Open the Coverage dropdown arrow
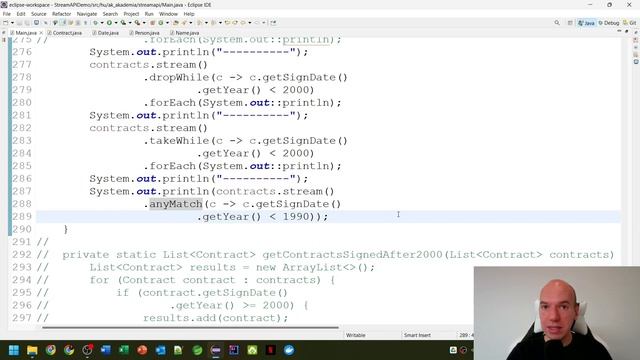The image size is (640, 360). pyautogui.click(x=130, y=23)
